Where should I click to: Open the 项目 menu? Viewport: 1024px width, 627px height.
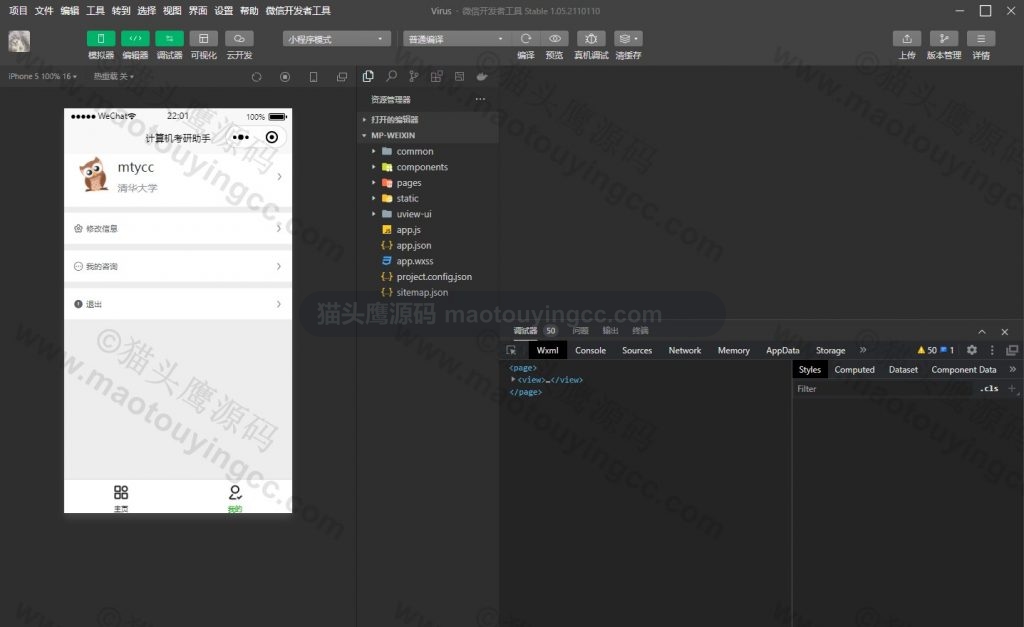click(x=18, y=10)
